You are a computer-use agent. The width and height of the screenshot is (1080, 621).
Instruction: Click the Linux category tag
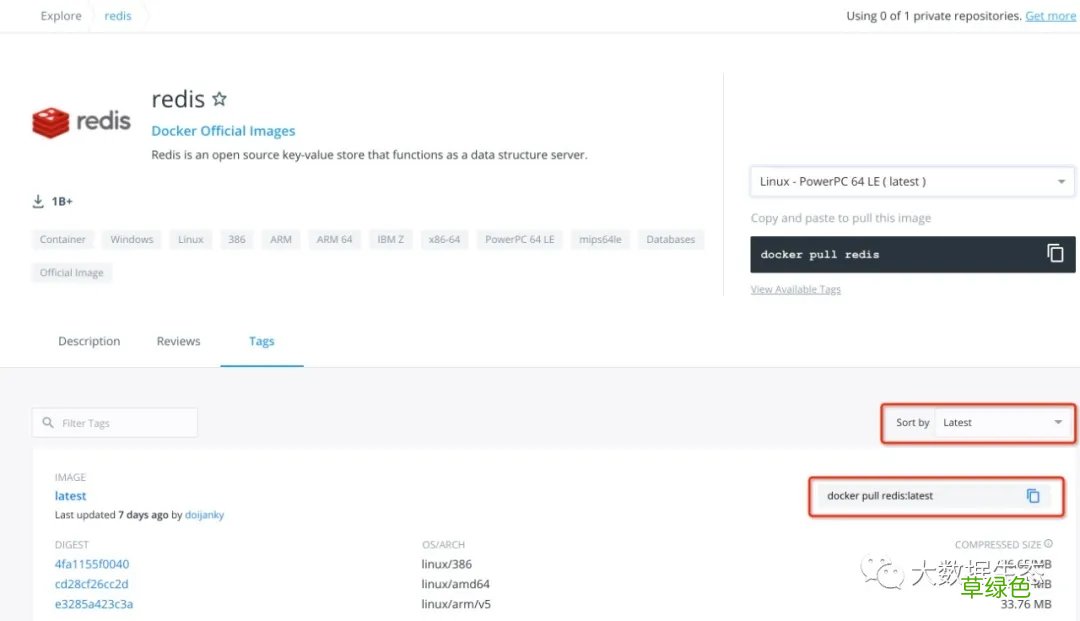(x=191, y=240)
